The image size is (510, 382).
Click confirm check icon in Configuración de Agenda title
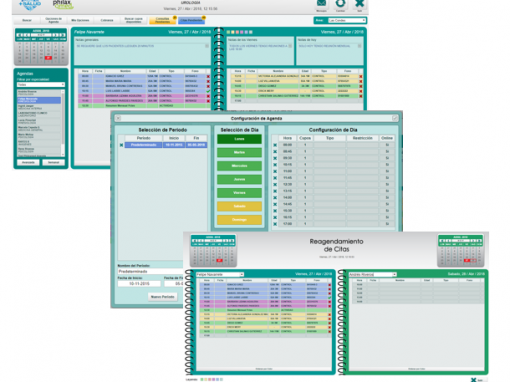(395, 118)
